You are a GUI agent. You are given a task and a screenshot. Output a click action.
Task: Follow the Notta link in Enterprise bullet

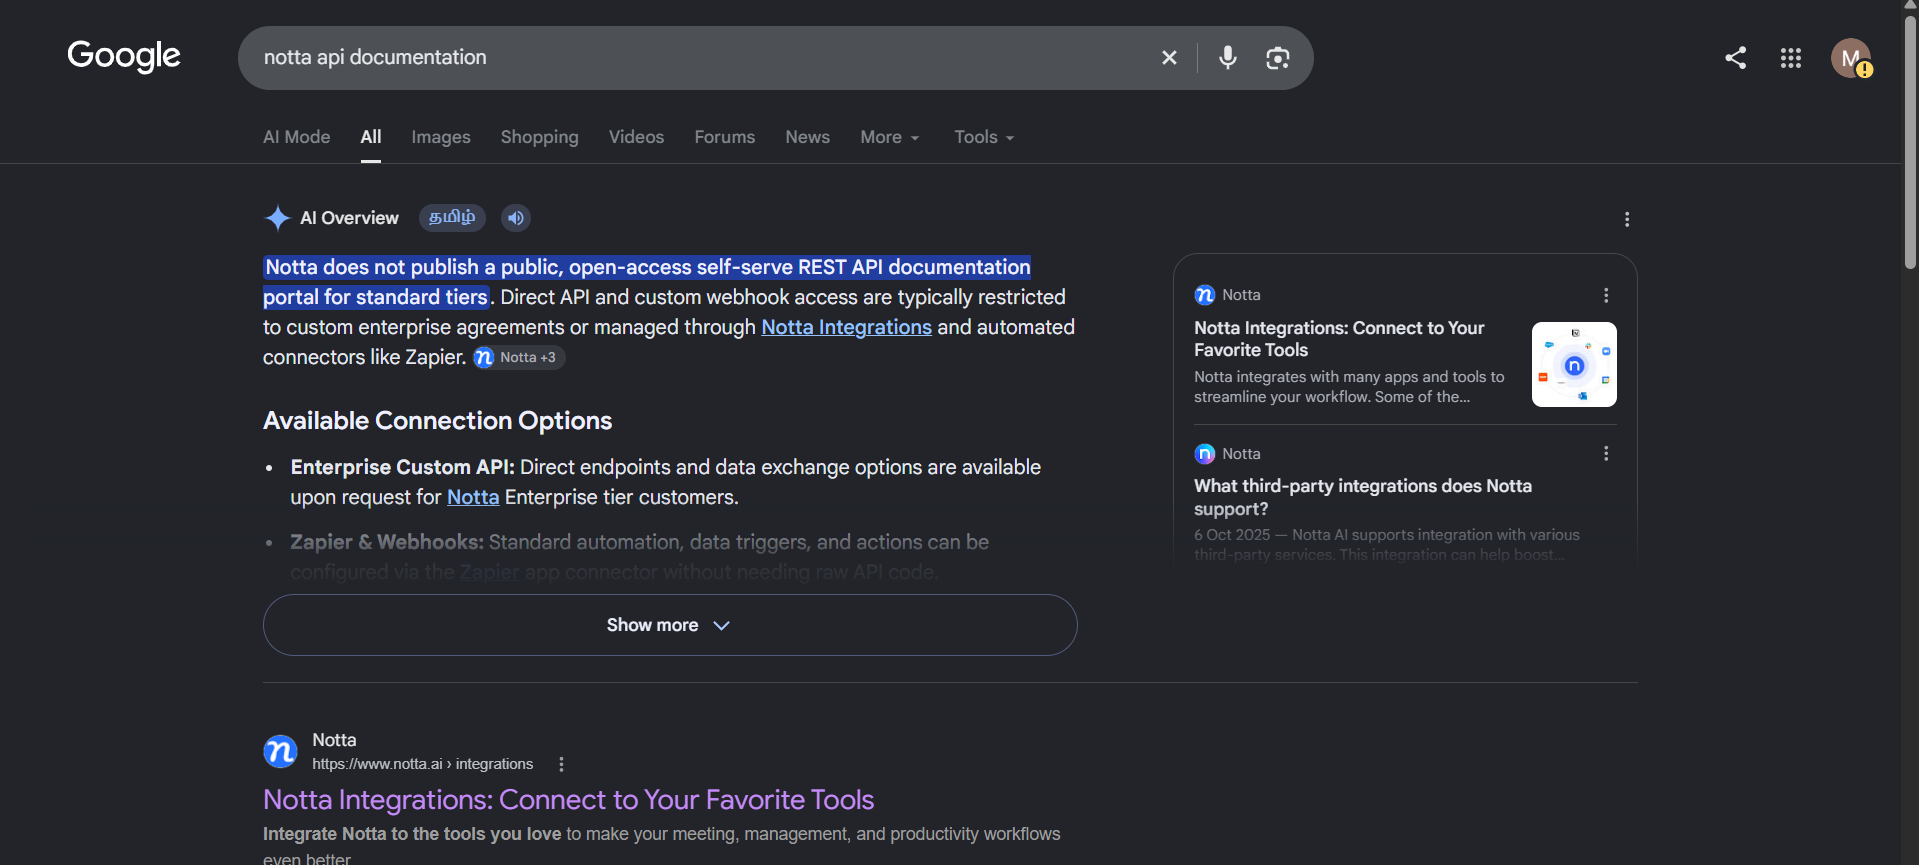pos(473,497)
